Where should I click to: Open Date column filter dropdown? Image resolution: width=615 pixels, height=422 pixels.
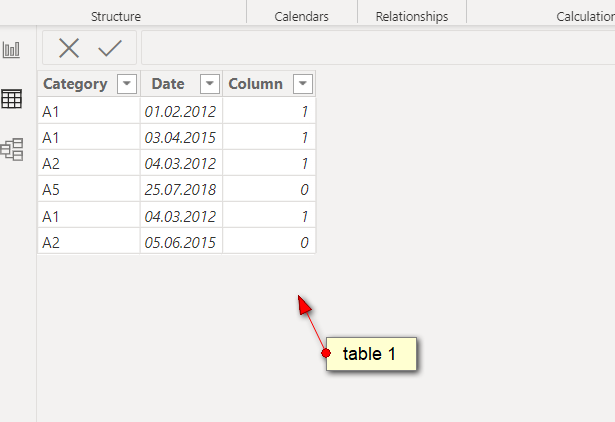coord(209,84)
